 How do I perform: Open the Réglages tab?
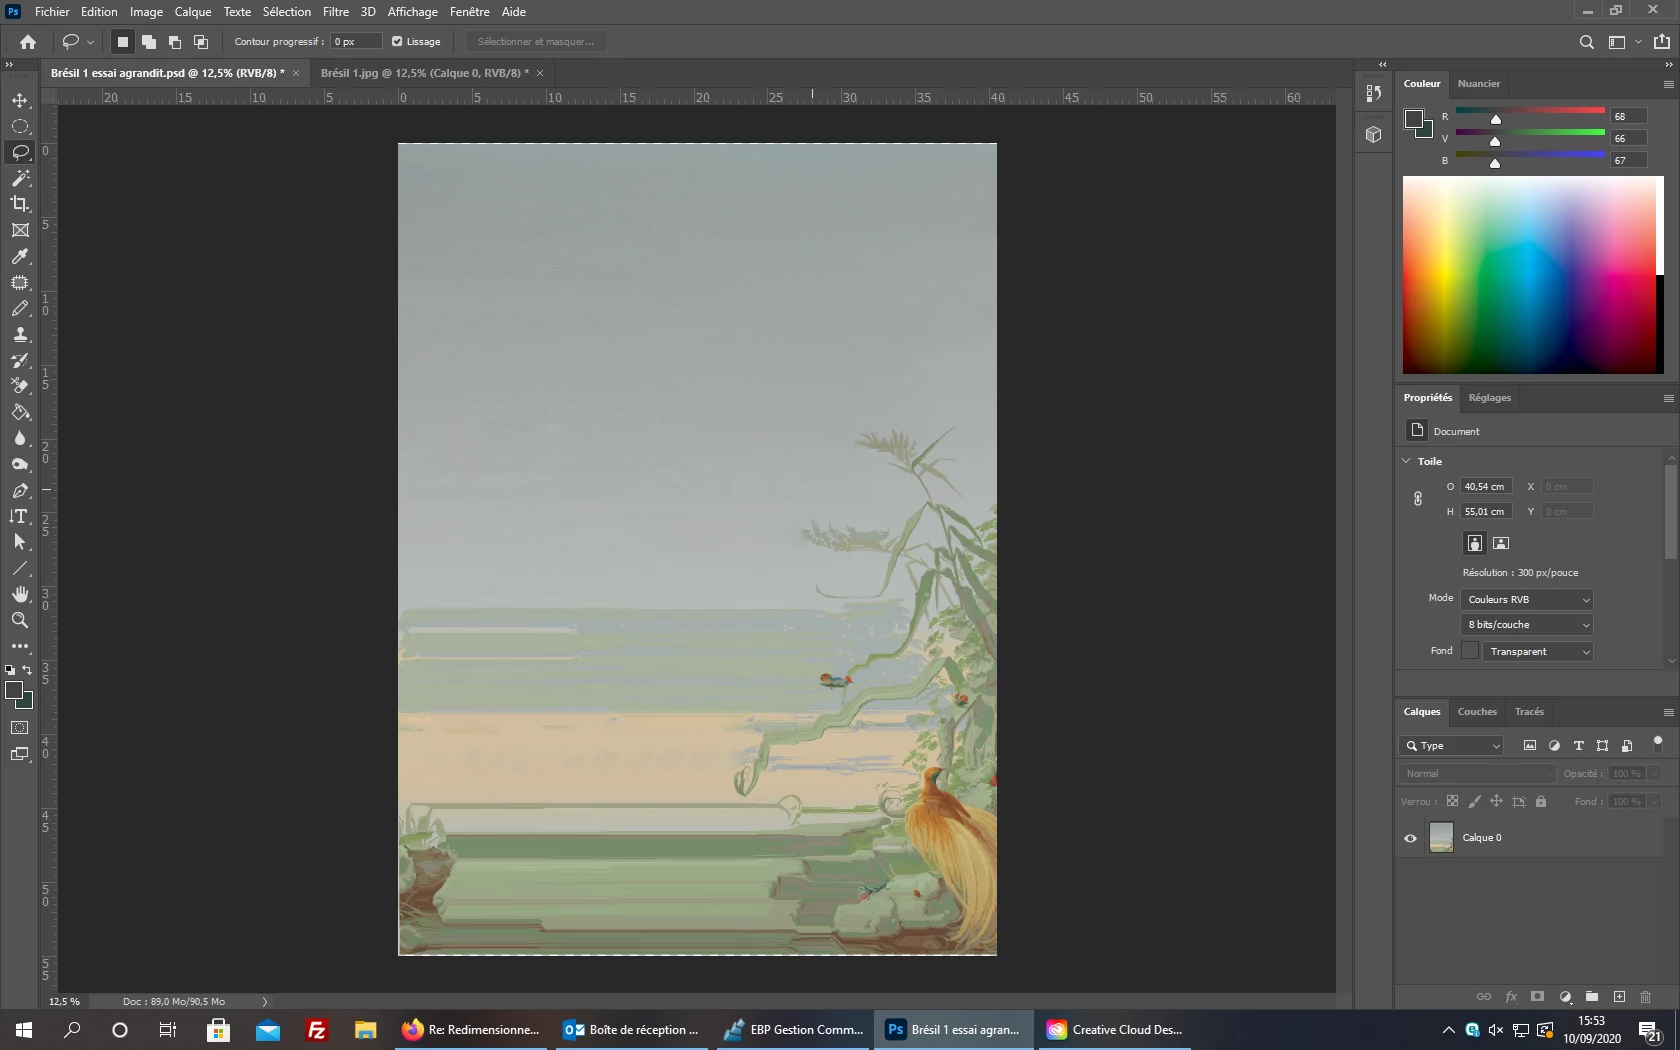click(1490, 398)
